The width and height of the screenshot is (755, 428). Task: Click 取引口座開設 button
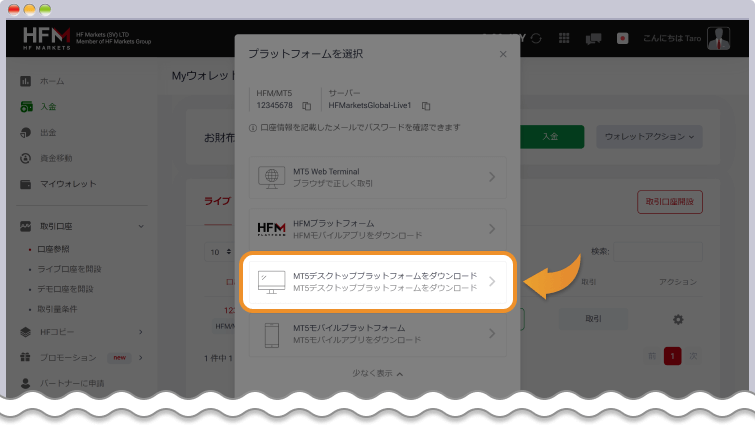[670, 202]
